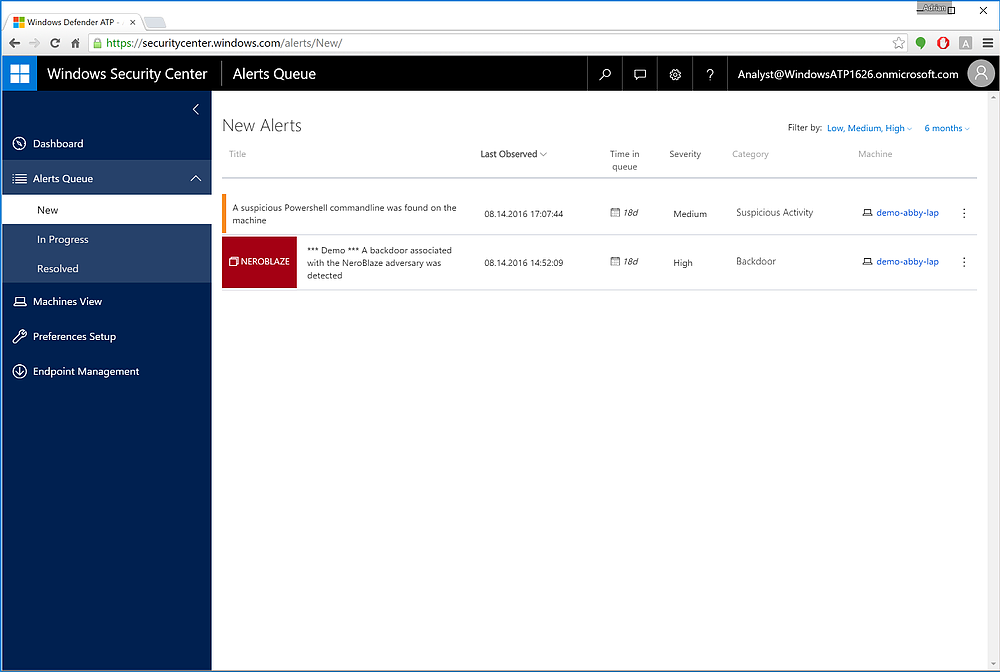Click the Windows Security Center title
This screenshot has width=1000, height=672.
(127, 74)
